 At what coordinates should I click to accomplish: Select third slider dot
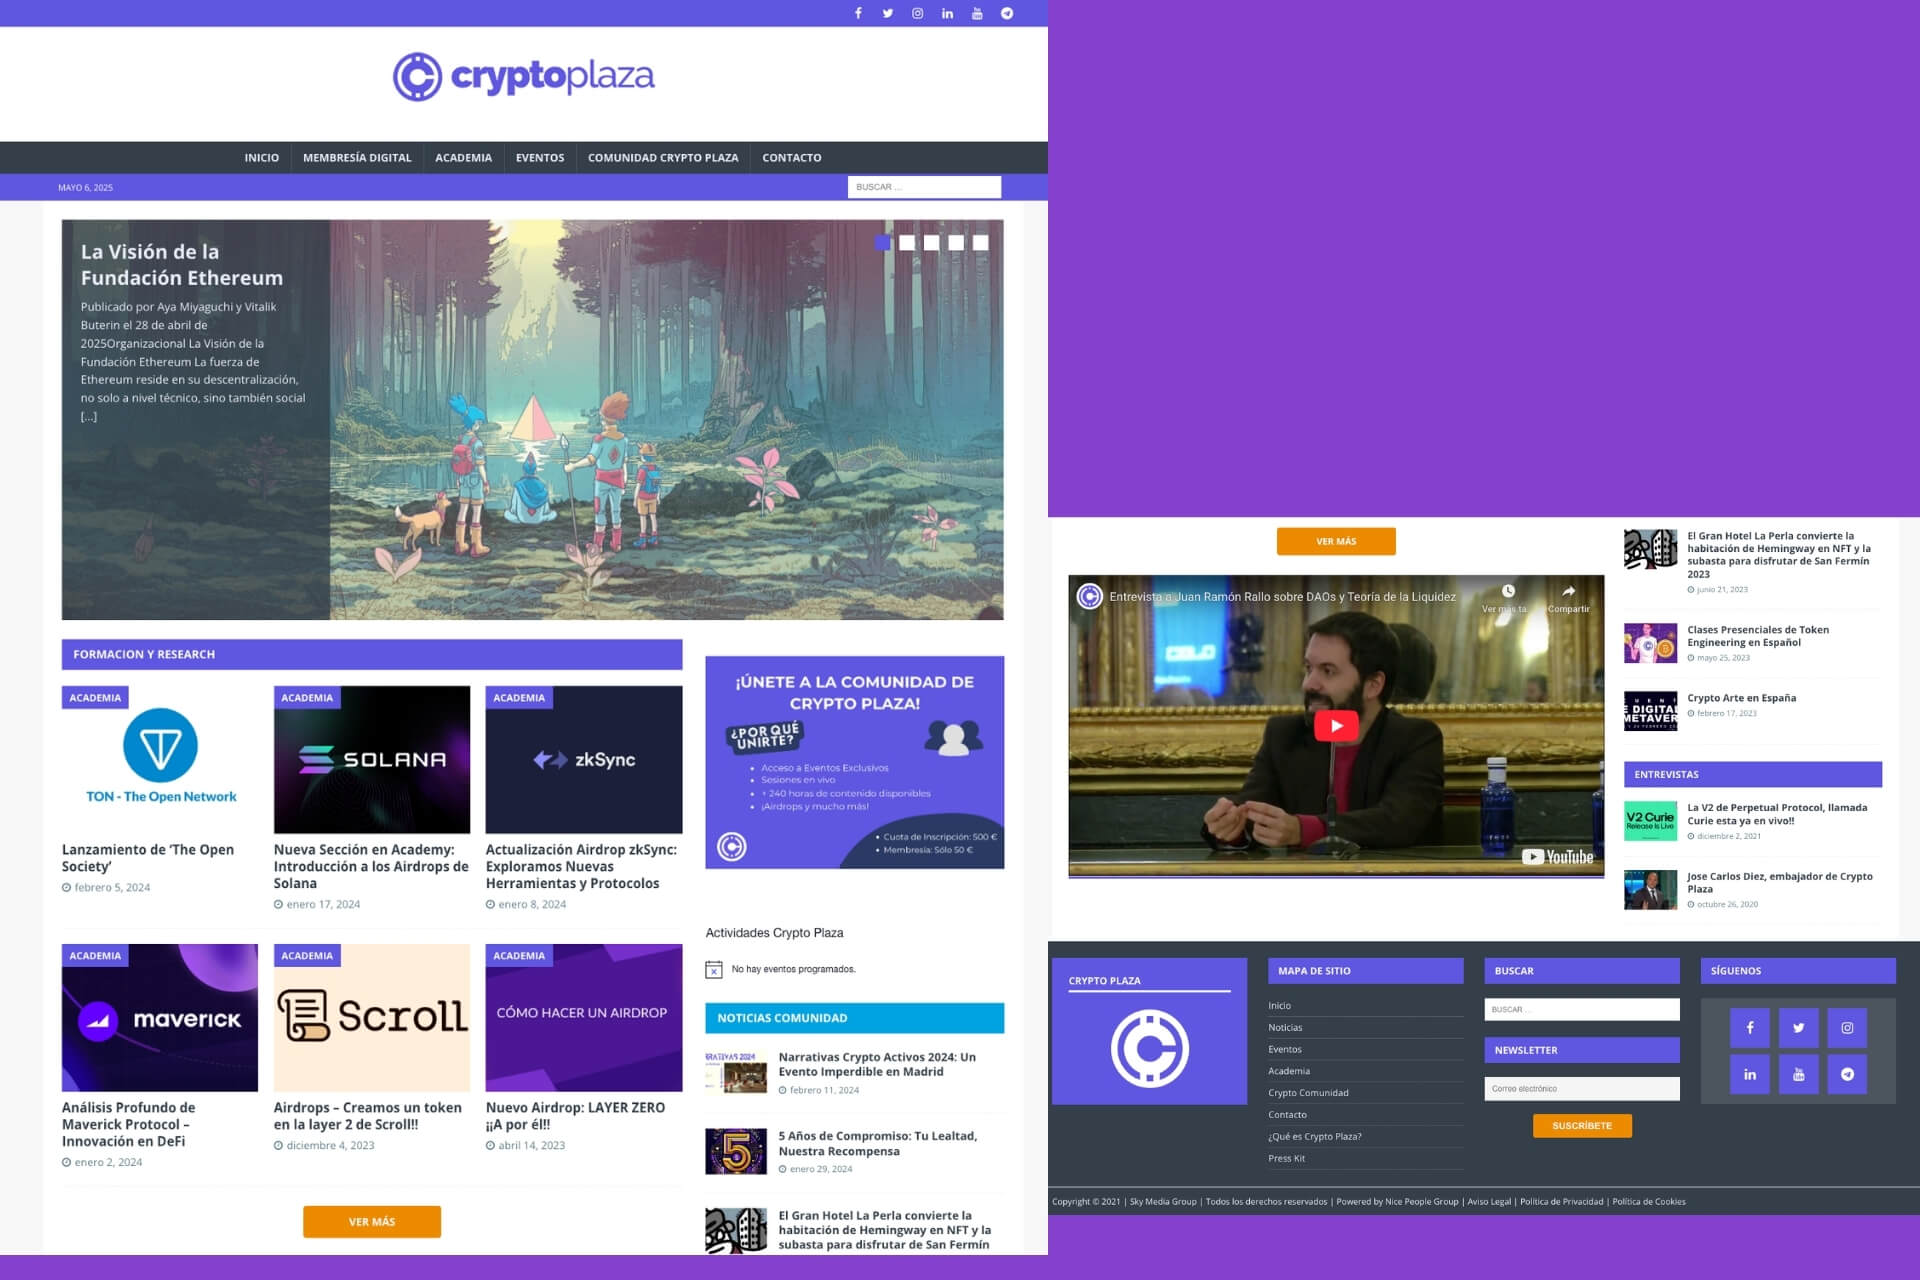931,243
